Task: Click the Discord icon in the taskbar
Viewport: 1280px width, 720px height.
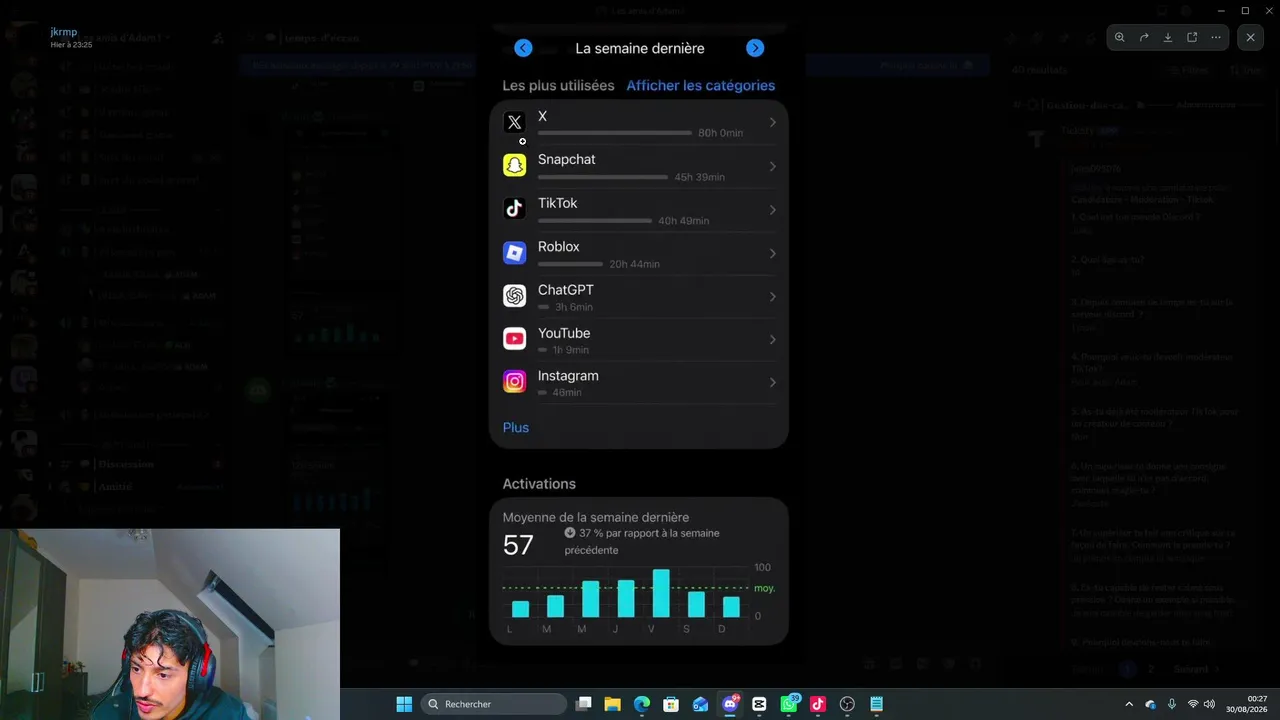Action: click(x=730, y=704)
